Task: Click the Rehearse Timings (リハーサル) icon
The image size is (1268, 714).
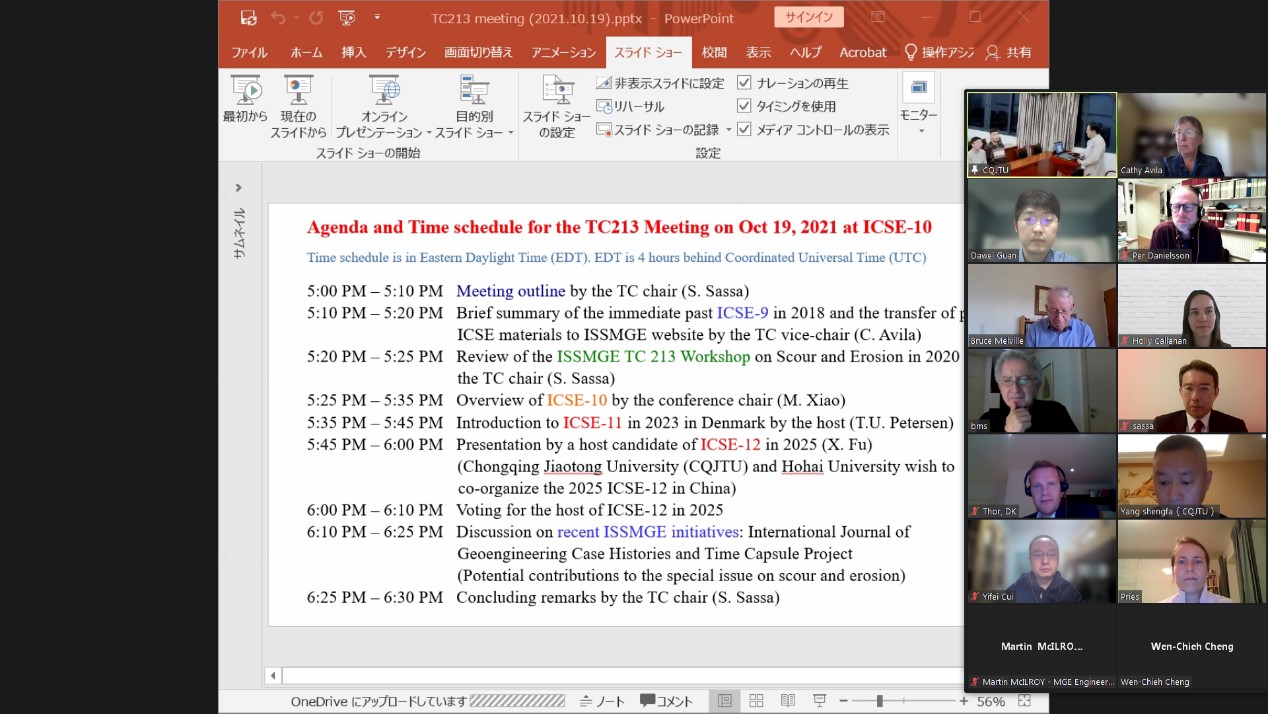Action: tap(605, 106)
